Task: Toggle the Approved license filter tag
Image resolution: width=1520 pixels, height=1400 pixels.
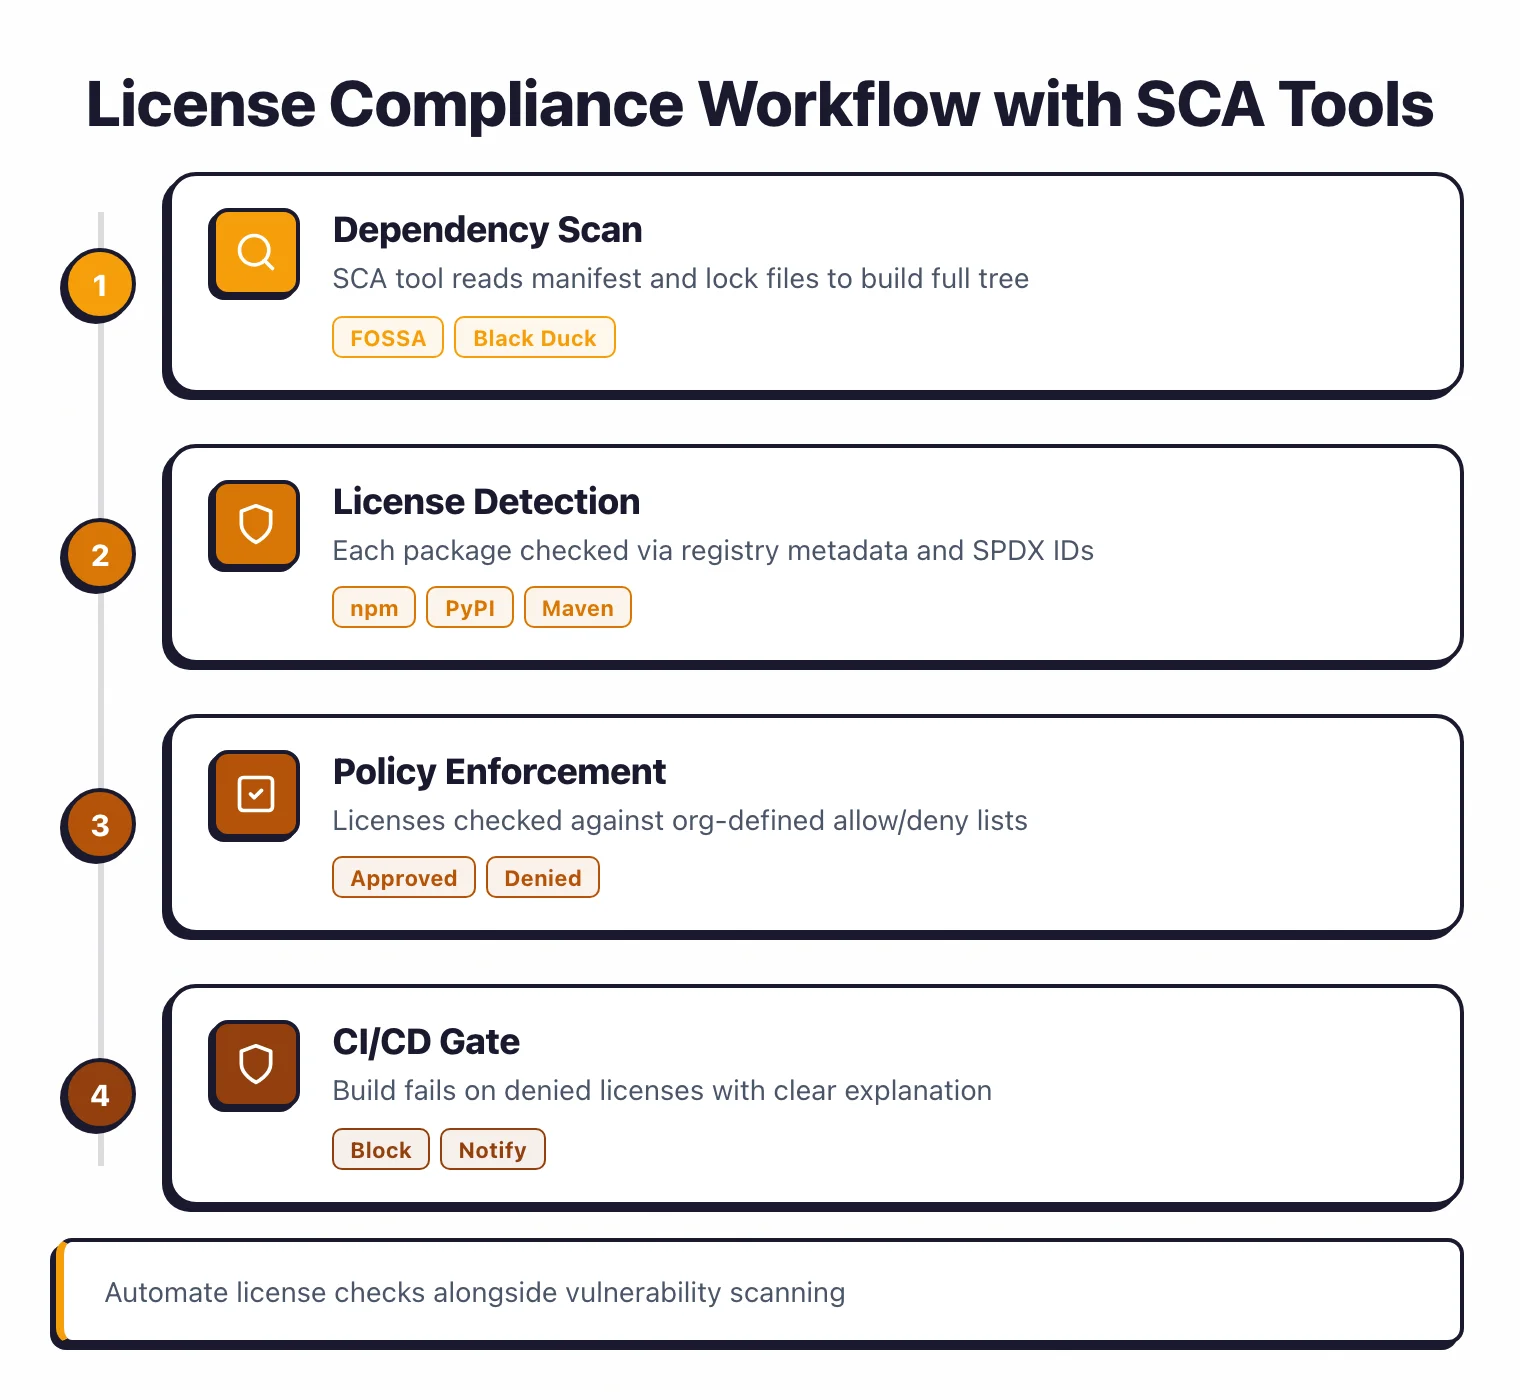Action: point(403,877)
